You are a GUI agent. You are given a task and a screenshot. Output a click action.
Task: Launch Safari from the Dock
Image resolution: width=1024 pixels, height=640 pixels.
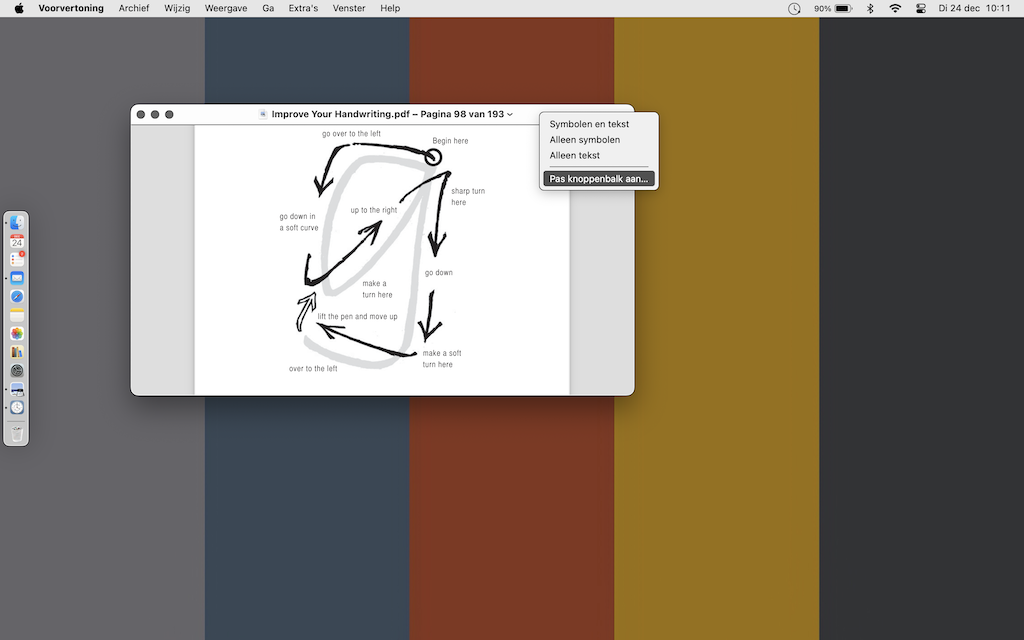click(x=17, y=296)
